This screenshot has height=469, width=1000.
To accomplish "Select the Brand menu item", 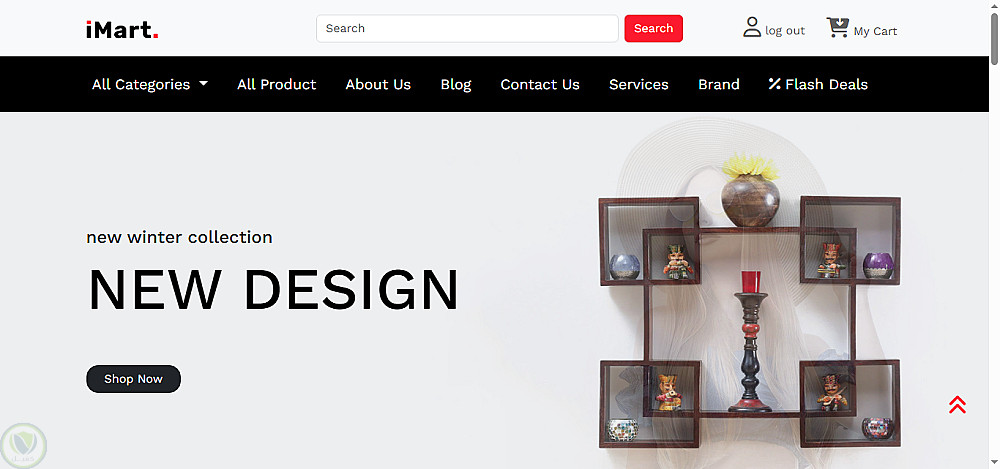I will 719,84.
